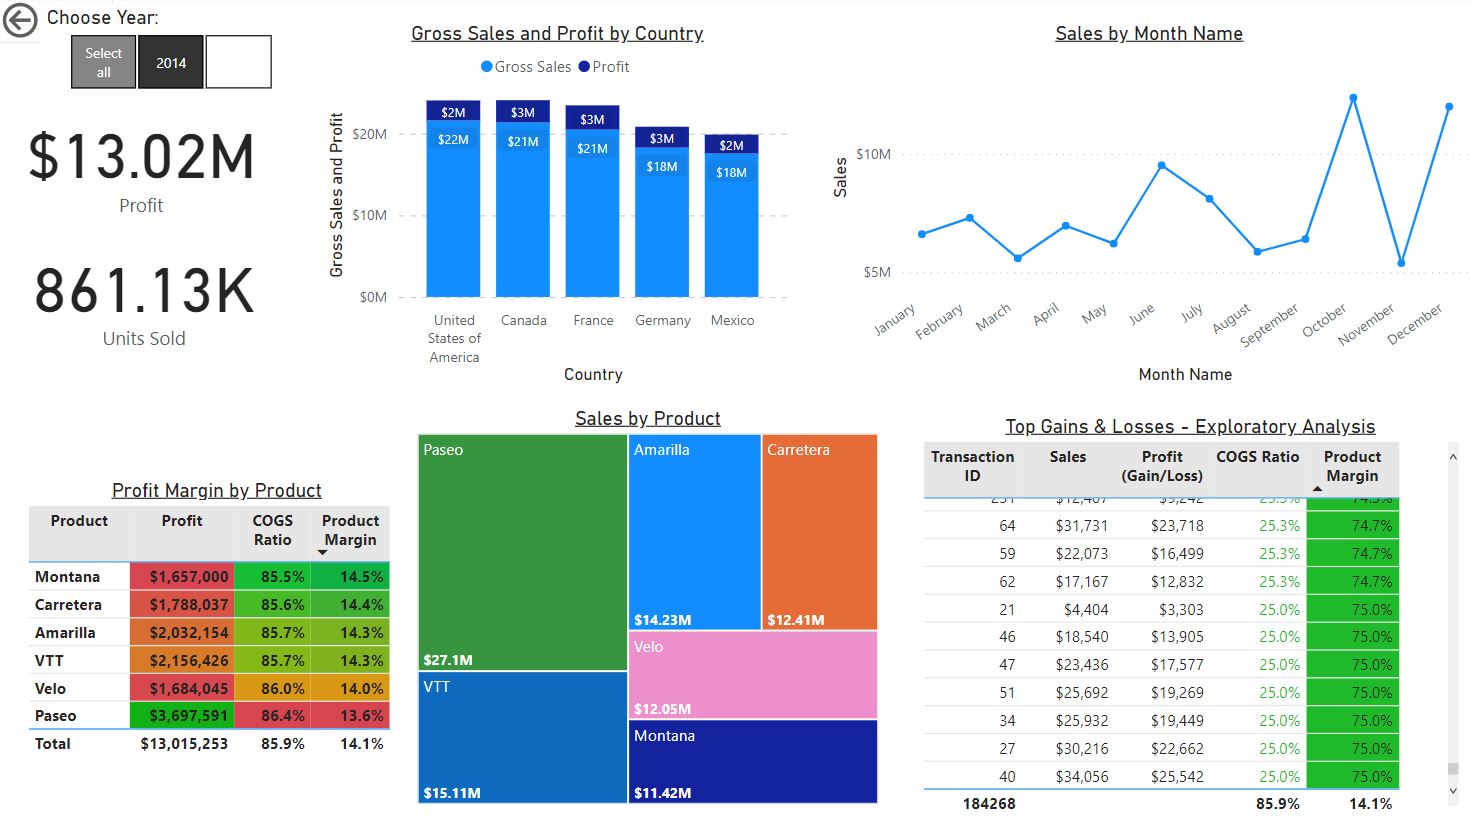Select 2014 in the Choose Year slicer
Image resolution: width=1474 pixels, height=830 pixels.
[170, 62]
